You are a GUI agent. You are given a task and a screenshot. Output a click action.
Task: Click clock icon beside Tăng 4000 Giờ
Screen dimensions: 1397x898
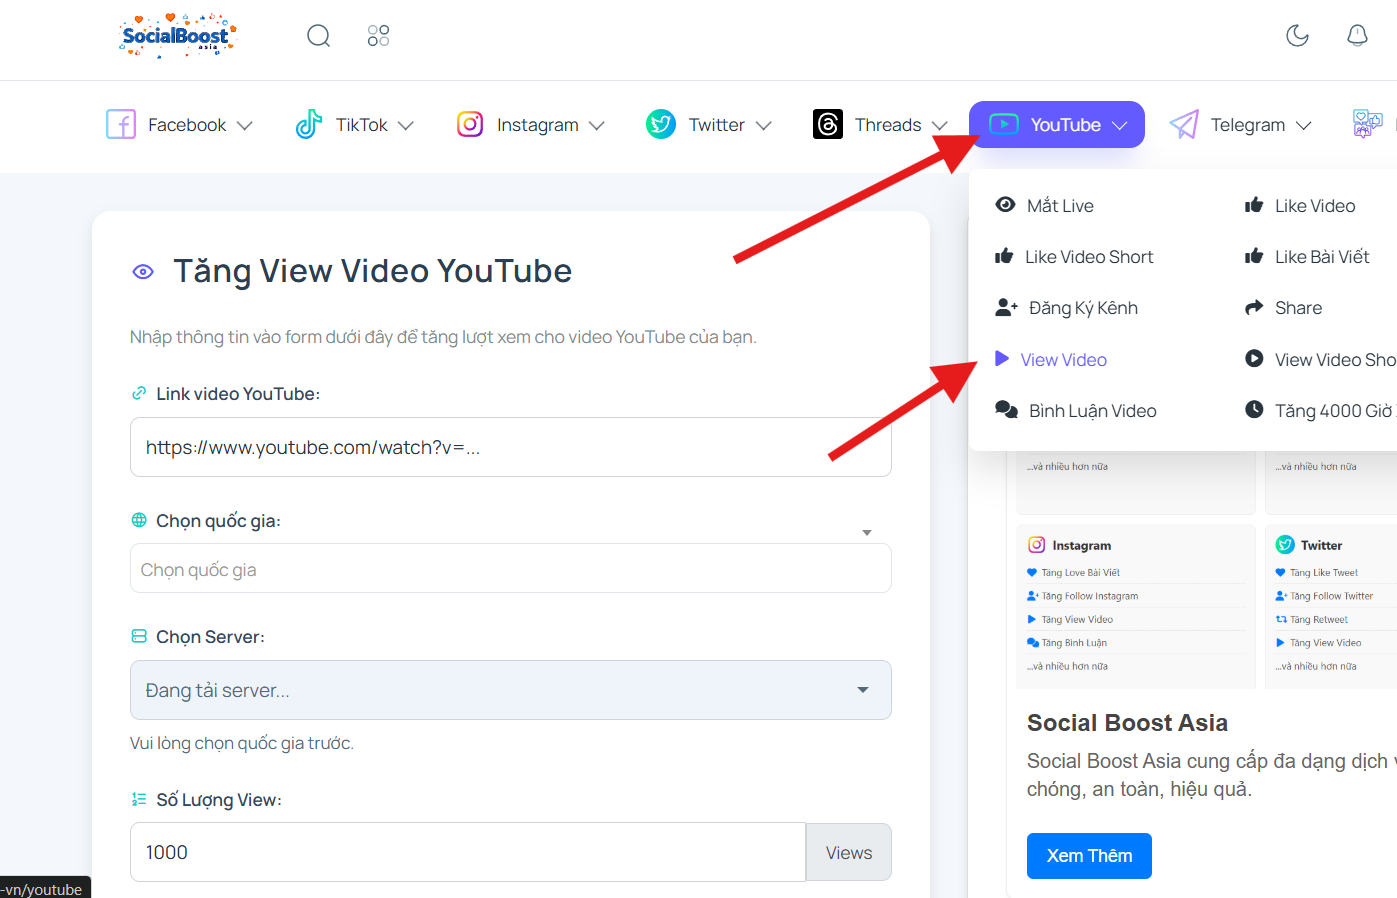click(1254, 409)
